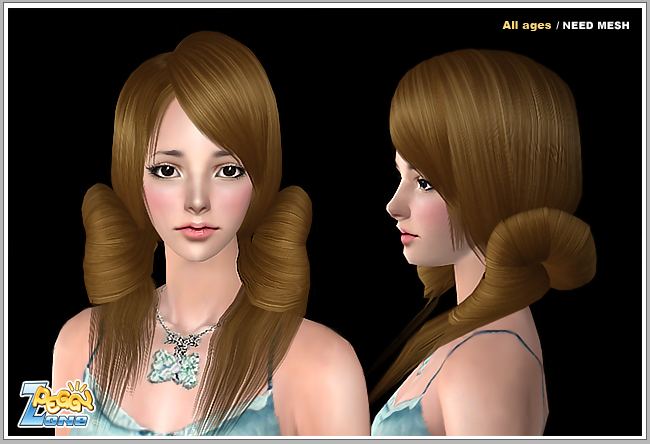This screenshot has height=444, width=650.
Task: Click the "NEED MESH" text
Action: (597, 25)
